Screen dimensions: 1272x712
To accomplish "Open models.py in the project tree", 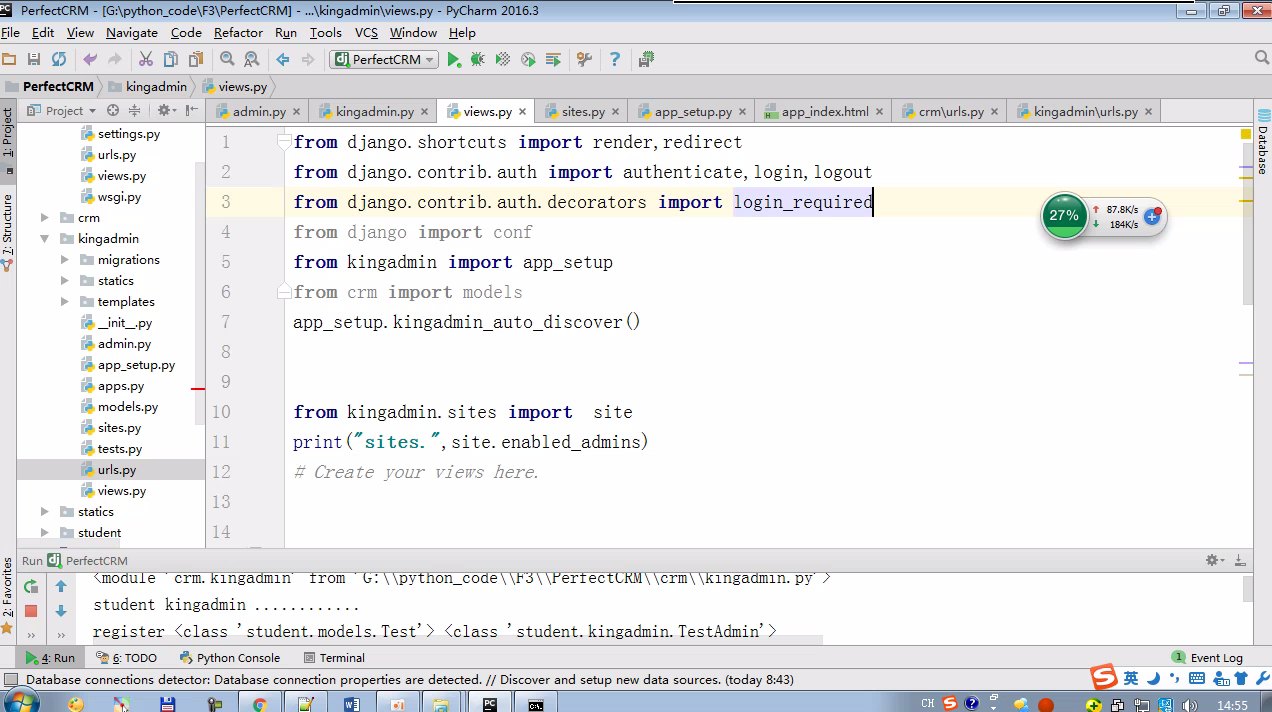I will [127, 407].
